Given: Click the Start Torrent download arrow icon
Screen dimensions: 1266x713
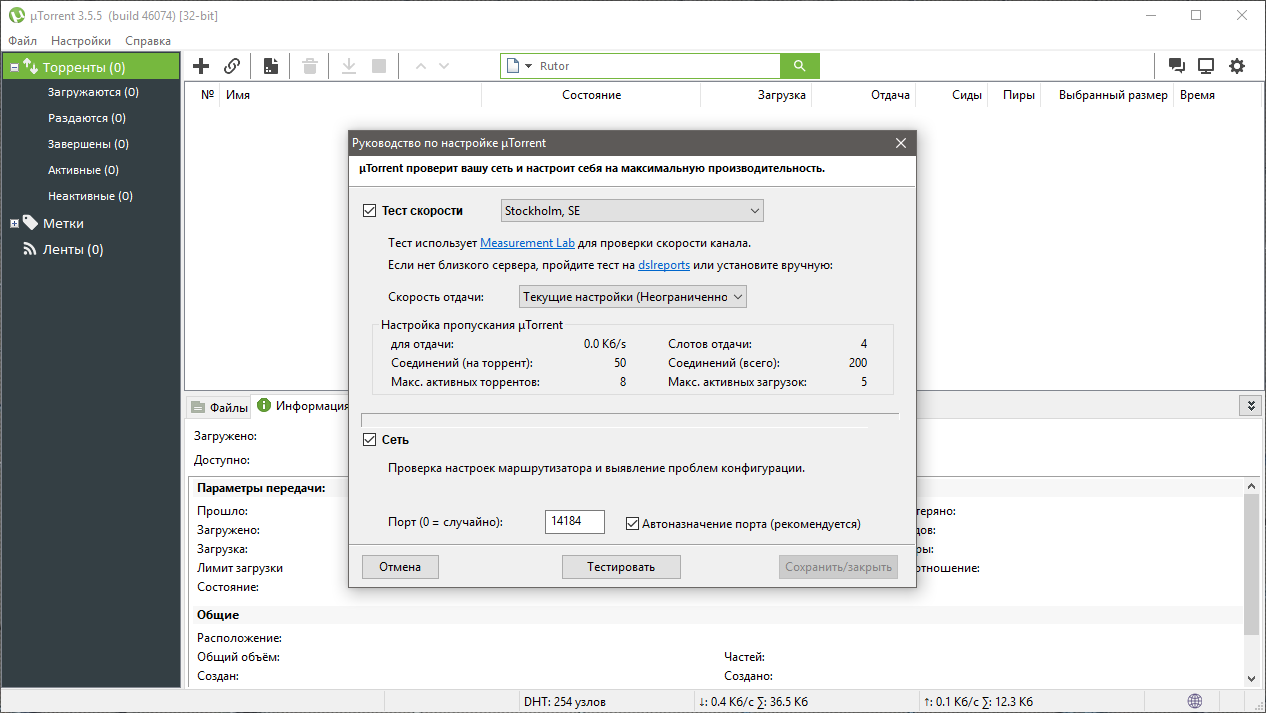Looking at the screenshot, I should (349, 66).
